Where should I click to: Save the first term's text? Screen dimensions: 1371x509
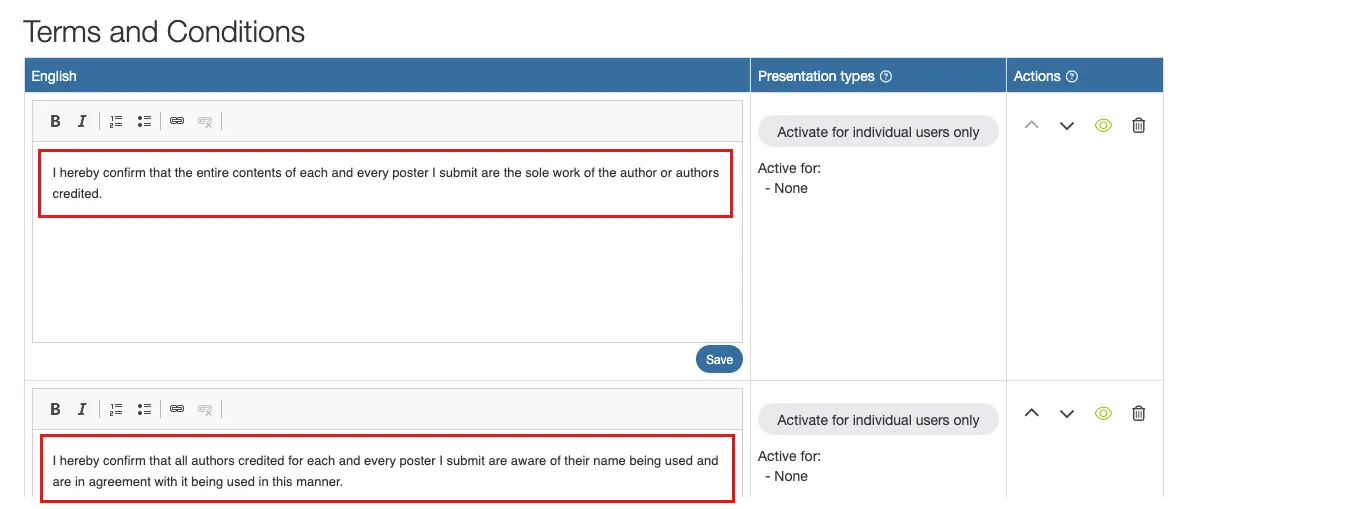click(719, 359)
